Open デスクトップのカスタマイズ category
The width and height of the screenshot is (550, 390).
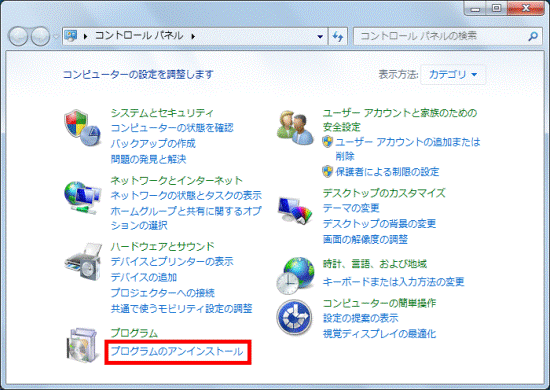tap(384, 193)
